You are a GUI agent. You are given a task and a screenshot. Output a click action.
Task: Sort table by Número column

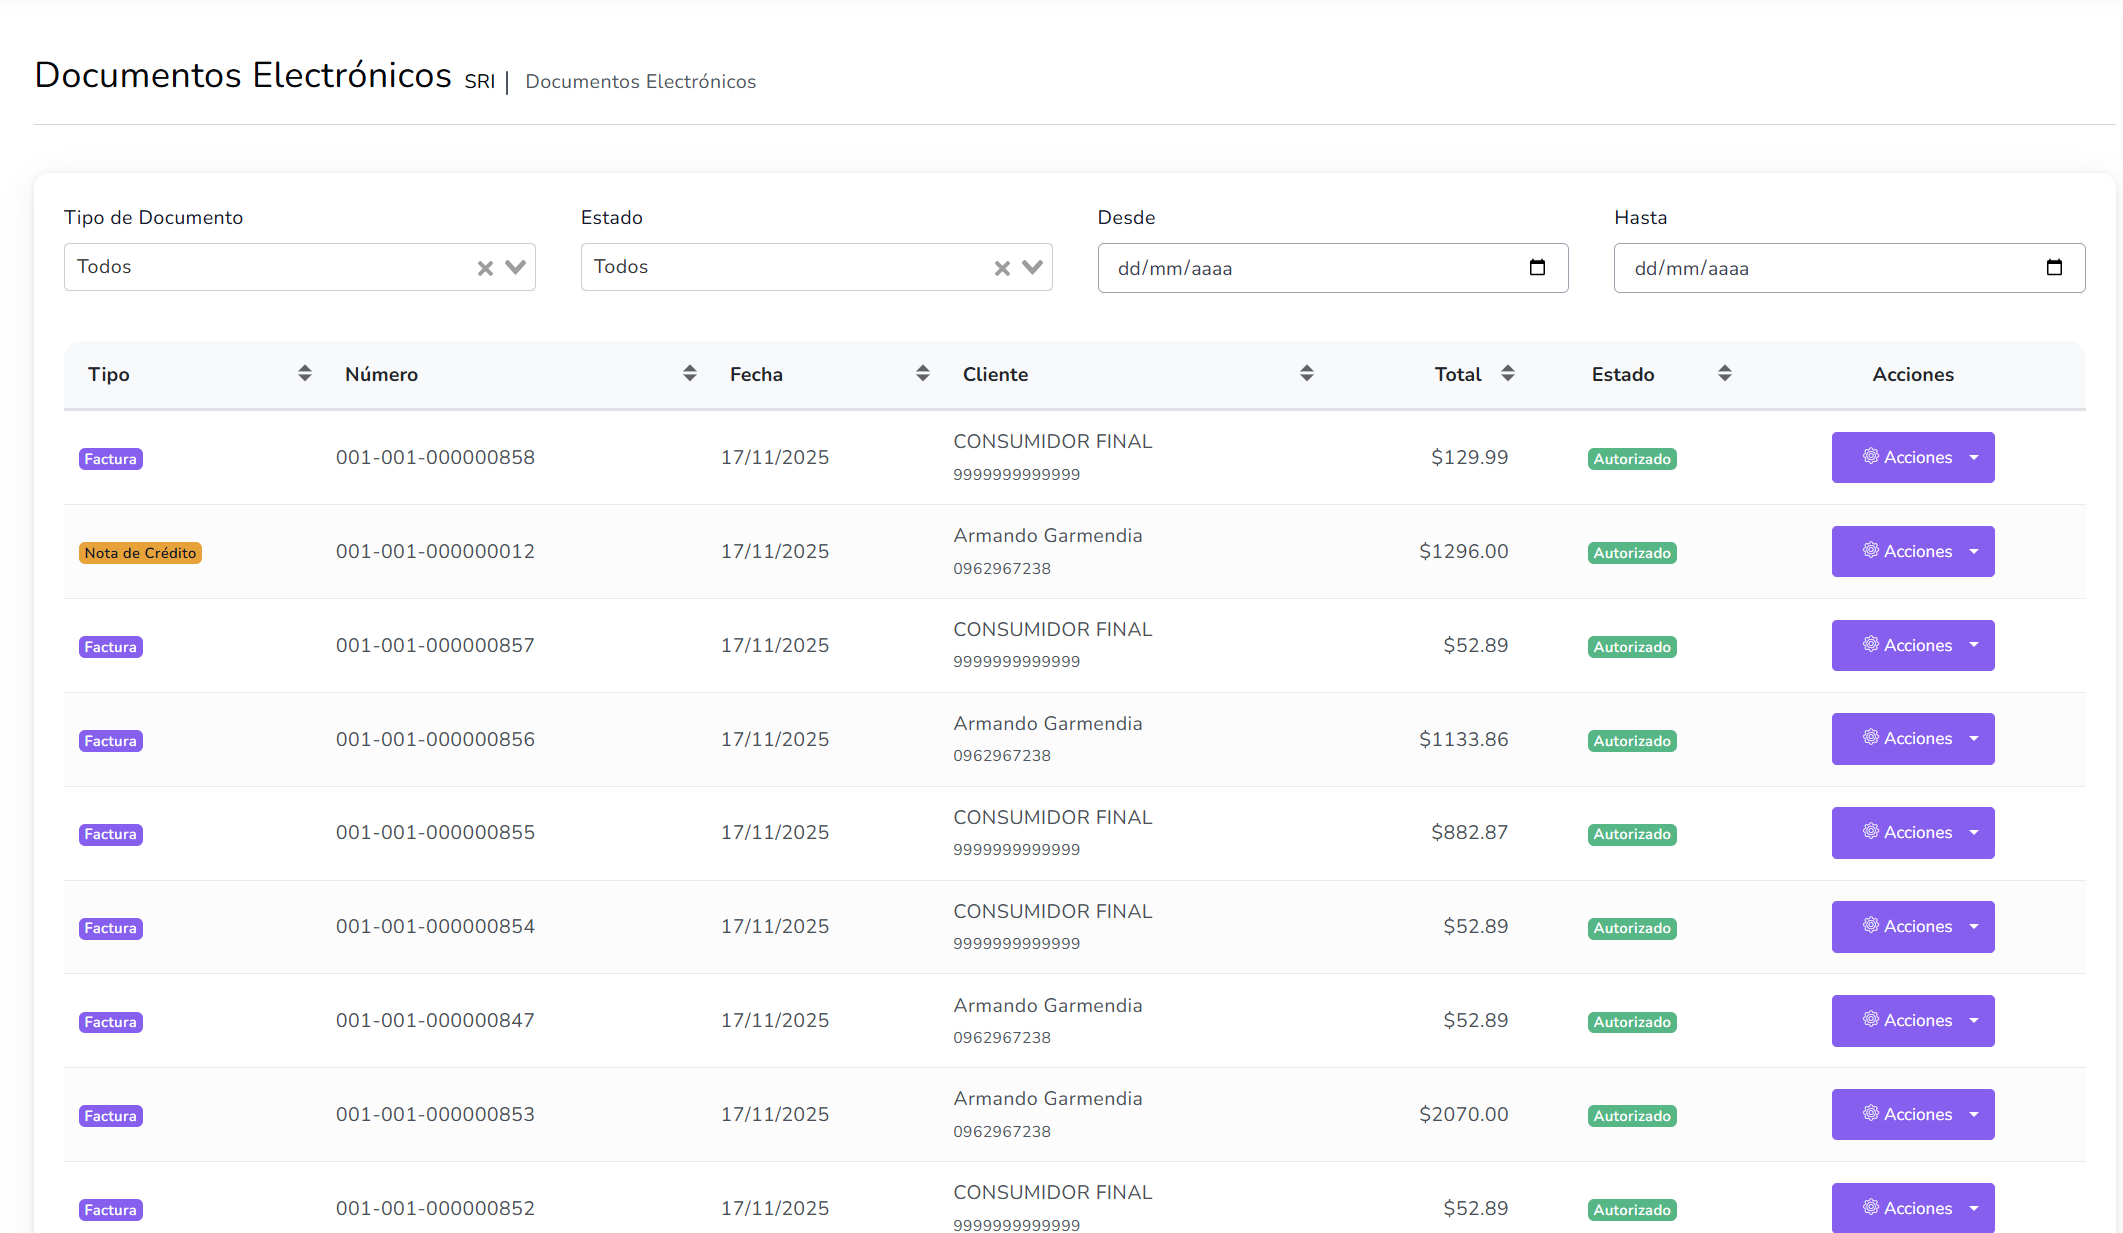pos(690,374)
